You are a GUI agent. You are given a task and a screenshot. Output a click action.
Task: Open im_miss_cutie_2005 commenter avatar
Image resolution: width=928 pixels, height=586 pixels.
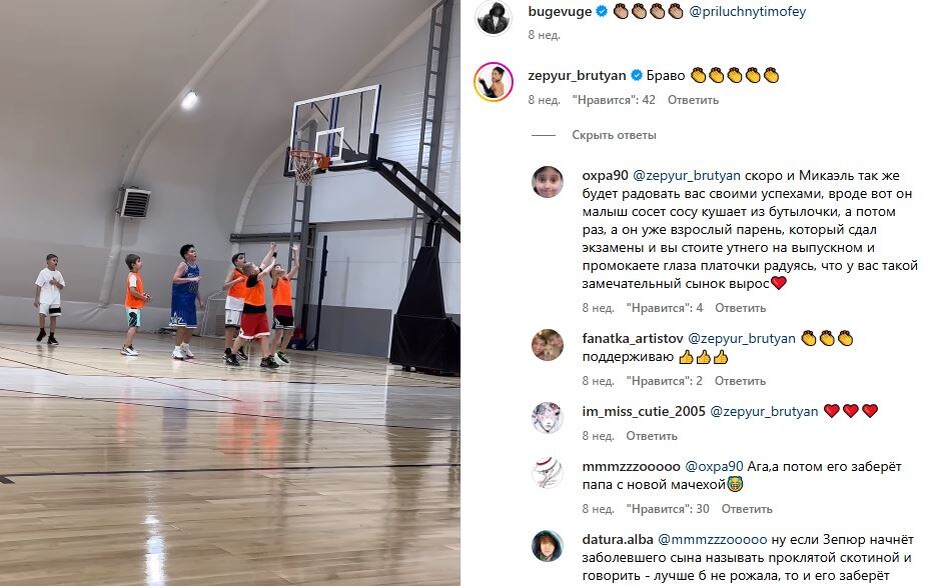pos(547,417)
